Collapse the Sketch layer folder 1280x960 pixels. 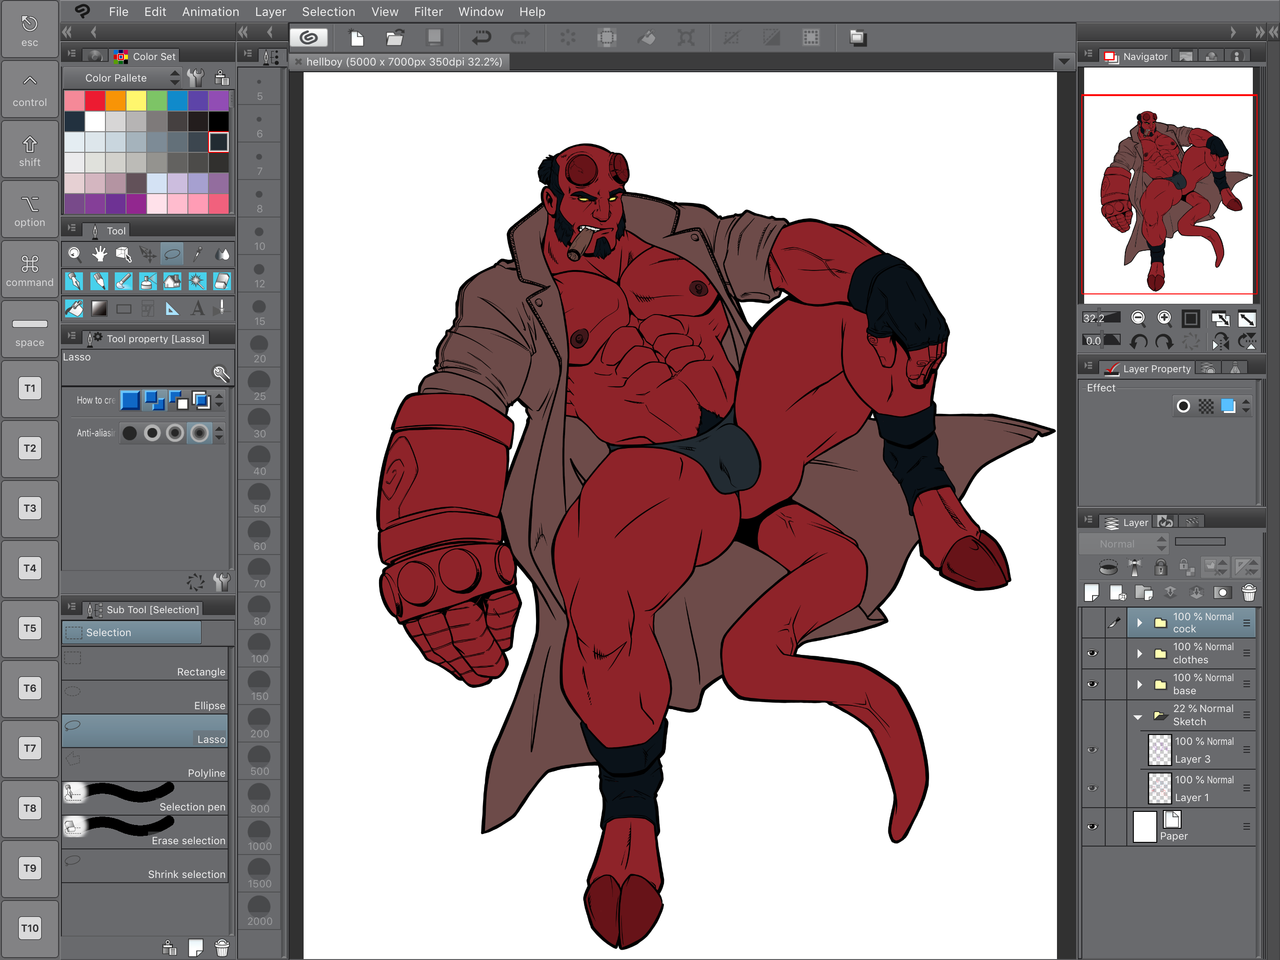[1138, 716]
